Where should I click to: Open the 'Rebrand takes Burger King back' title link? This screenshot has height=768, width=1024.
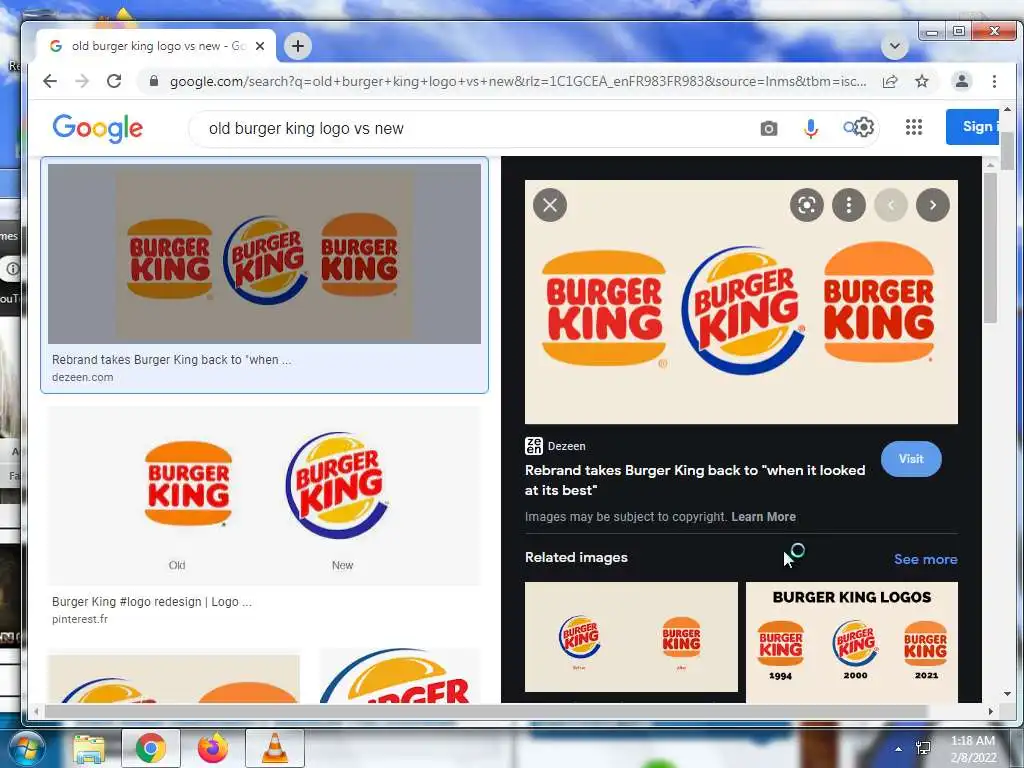695,480
